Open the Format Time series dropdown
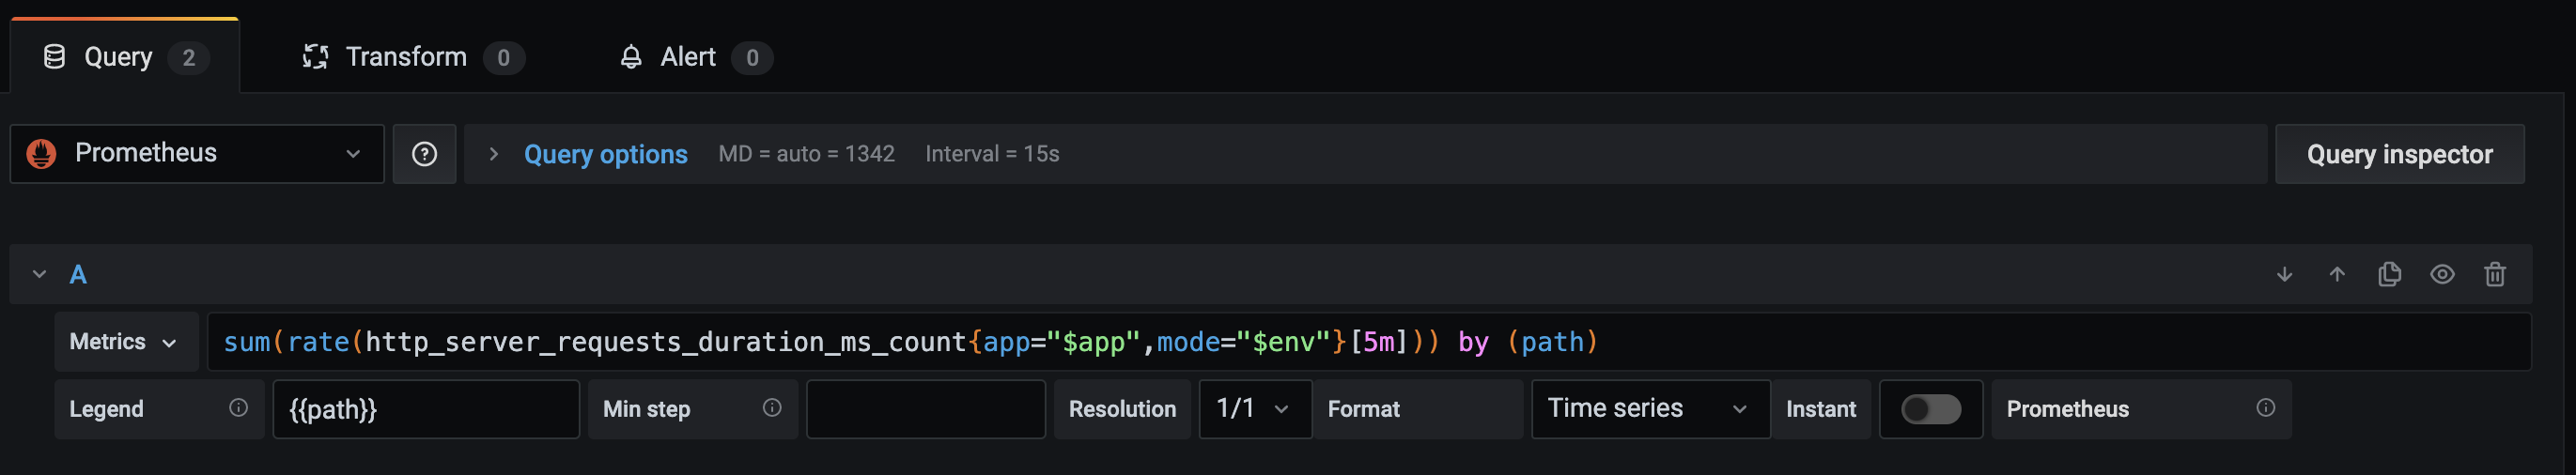The image size is (2576, 475). coord(1649,409)
